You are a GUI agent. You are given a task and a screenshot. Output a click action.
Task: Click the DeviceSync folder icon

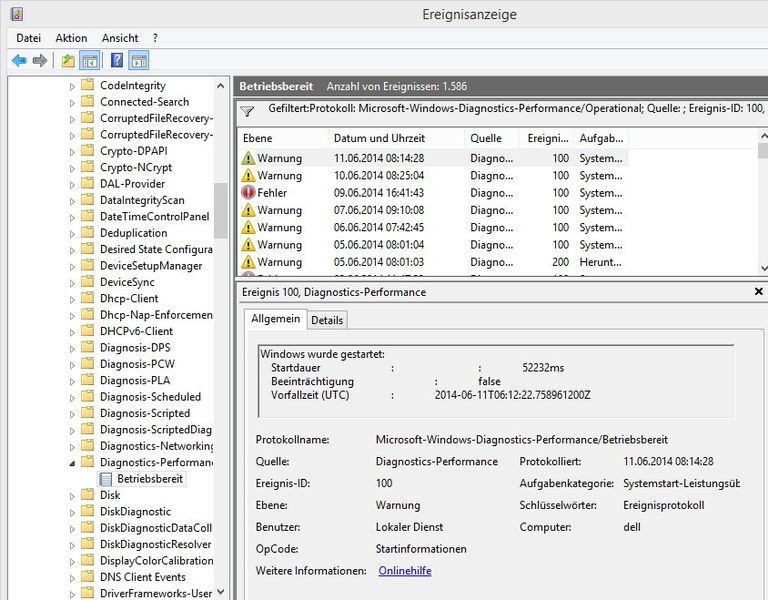coord(88,281)
